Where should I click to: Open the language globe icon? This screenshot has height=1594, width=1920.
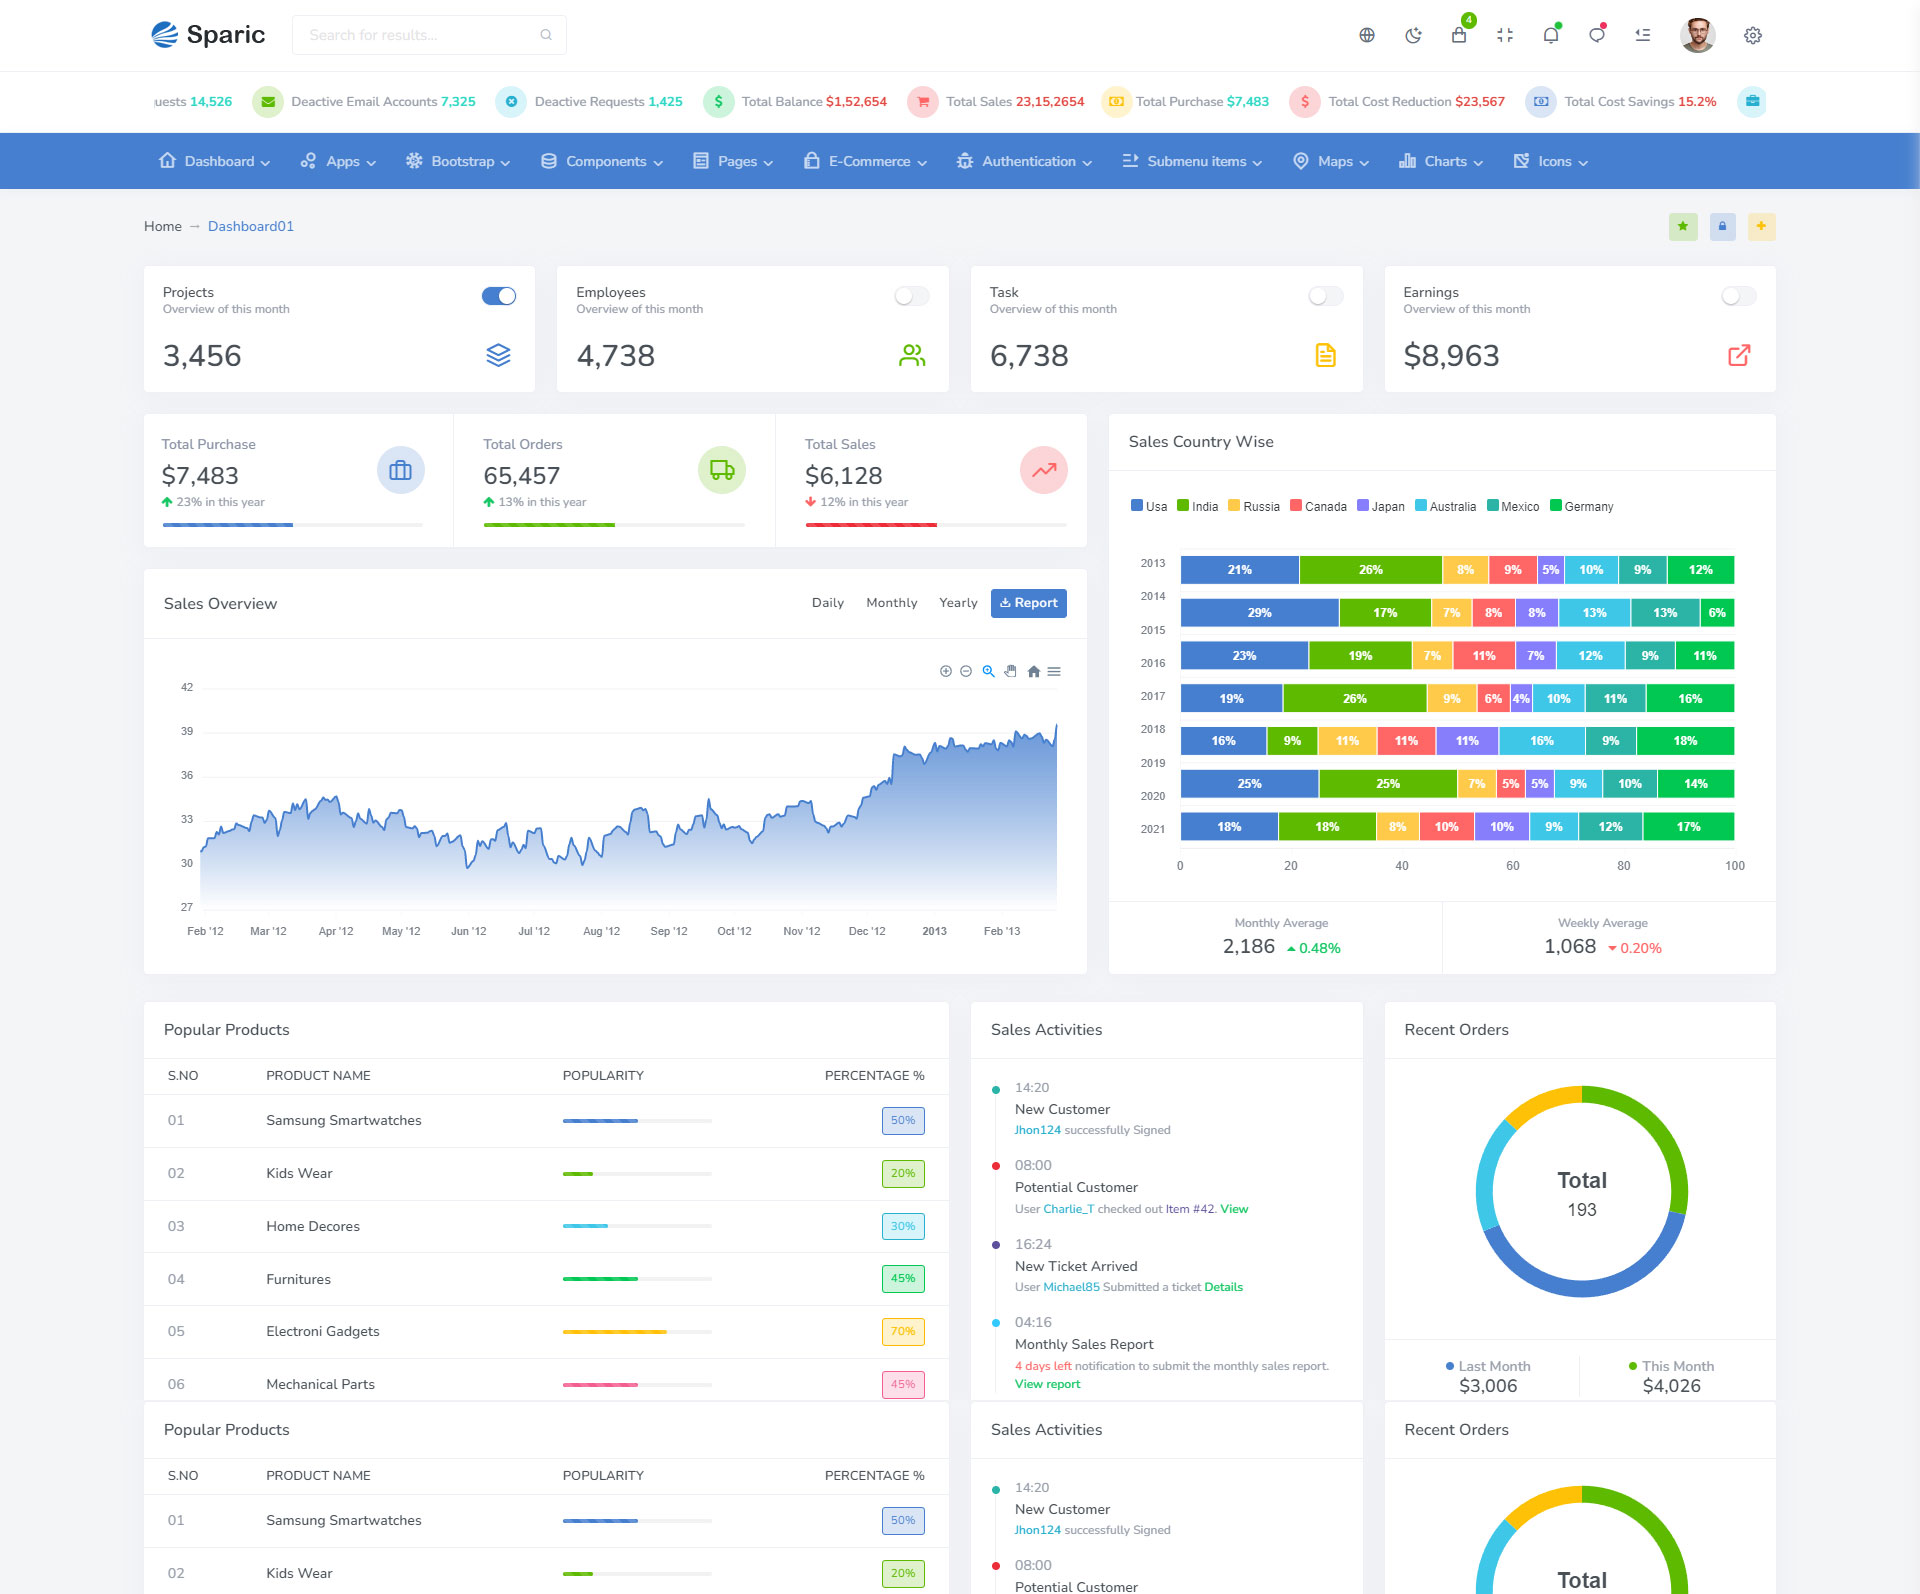click(1367, 36)
